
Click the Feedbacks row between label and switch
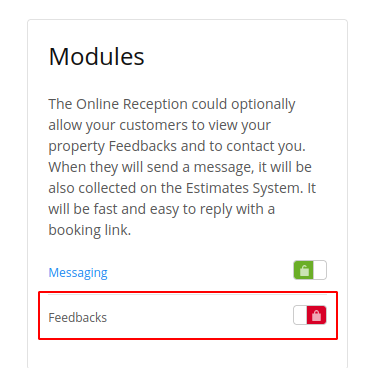pyautogui.click(x=200, y=317)
